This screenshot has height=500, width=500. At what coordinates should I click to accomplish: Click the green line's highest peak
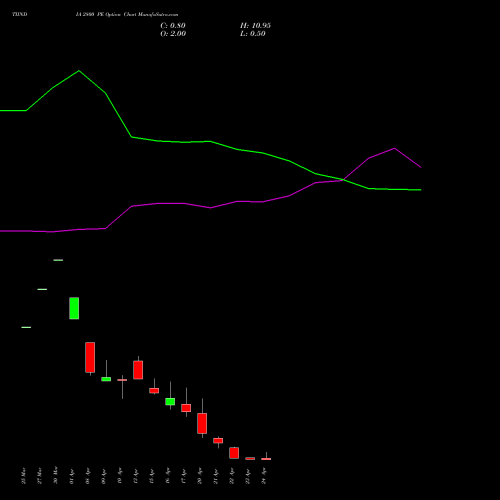pos(79,71)
